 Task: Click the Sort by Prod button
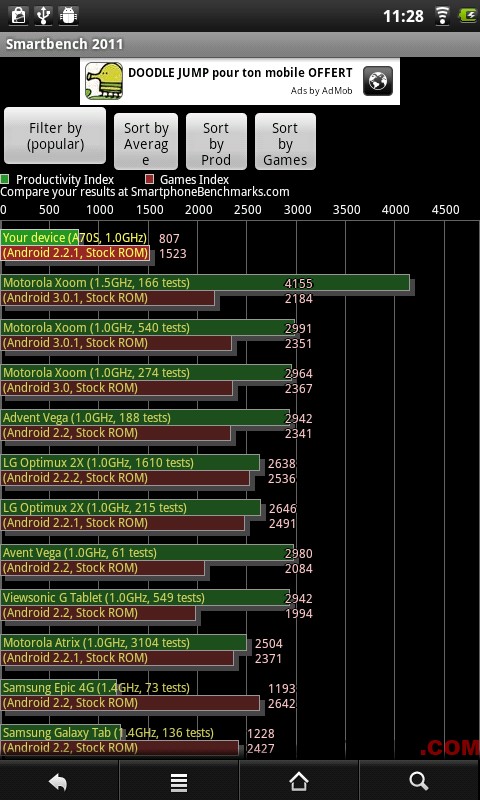tap(216, 141)
